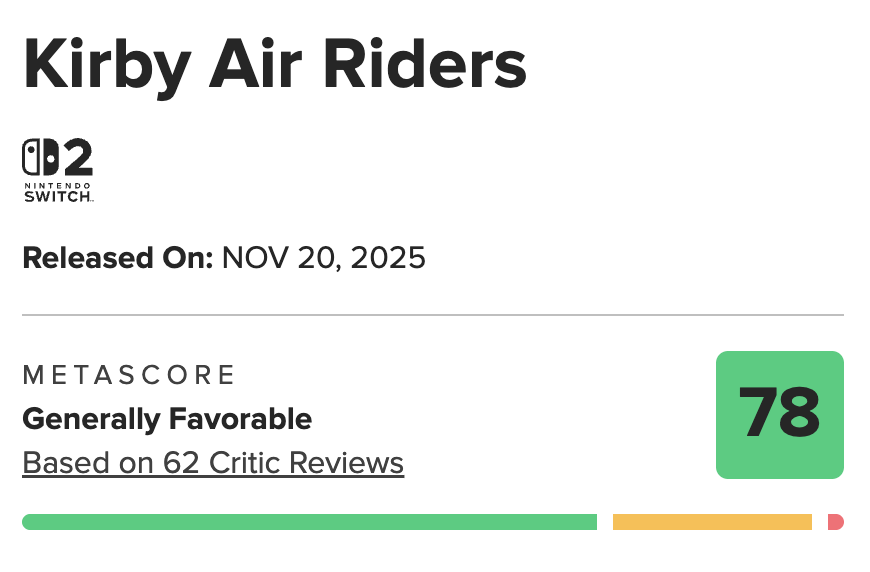Click the "Kirby Air Riders" game title
The width and height of the screenshot is (870, 572).
click(x=275, y=64)
